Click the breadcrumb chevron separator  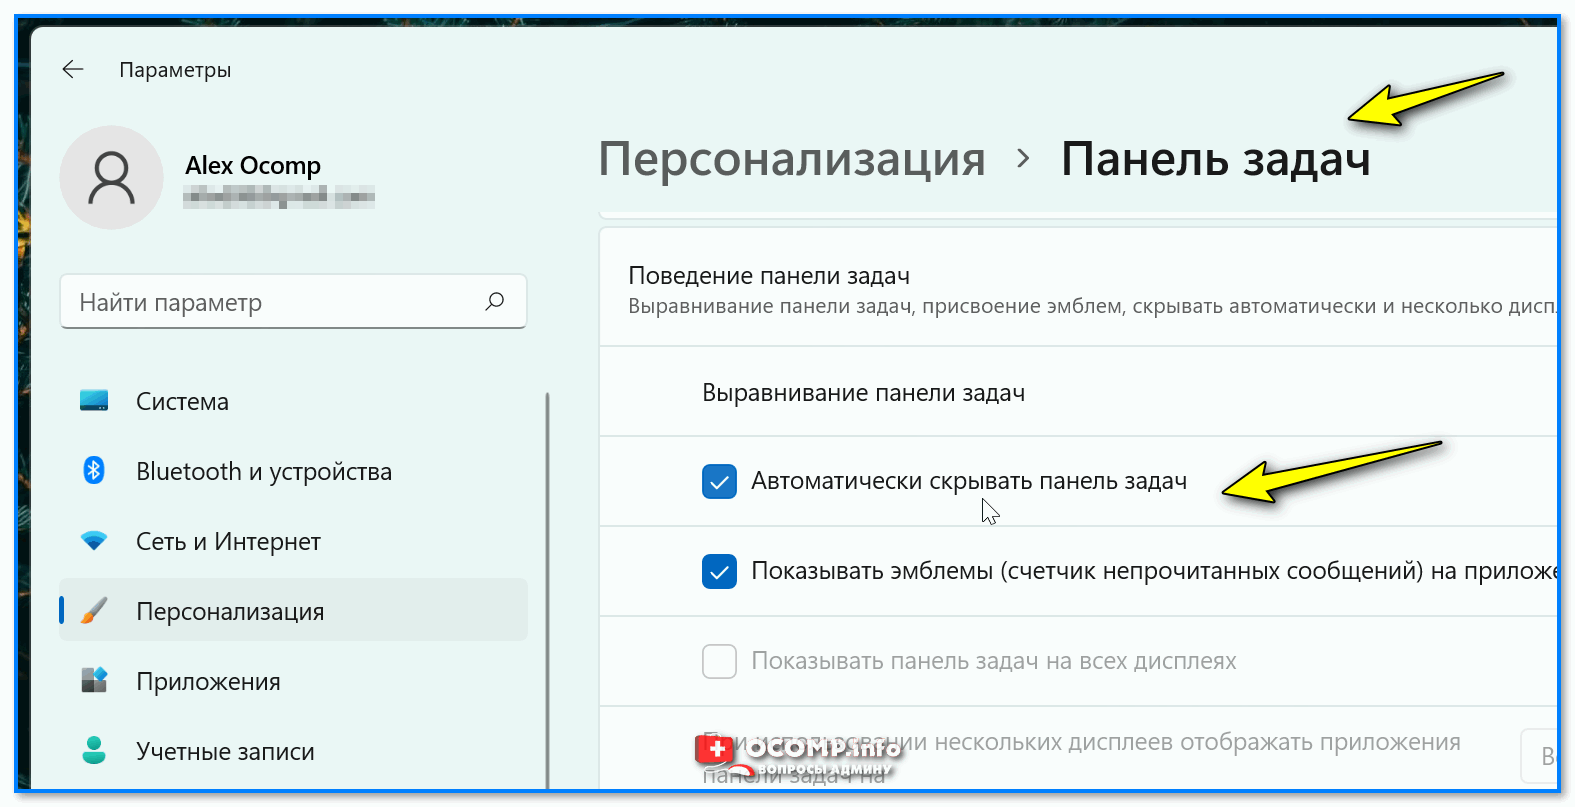click(x=1022, y=158)
